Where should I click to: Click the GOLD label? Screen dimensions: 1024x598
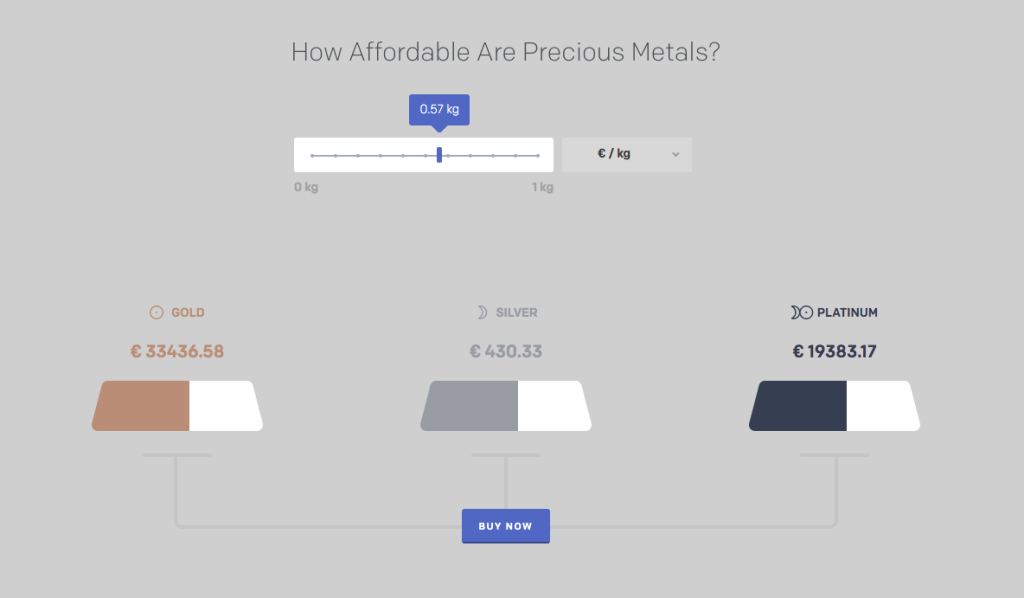(188, 313)
